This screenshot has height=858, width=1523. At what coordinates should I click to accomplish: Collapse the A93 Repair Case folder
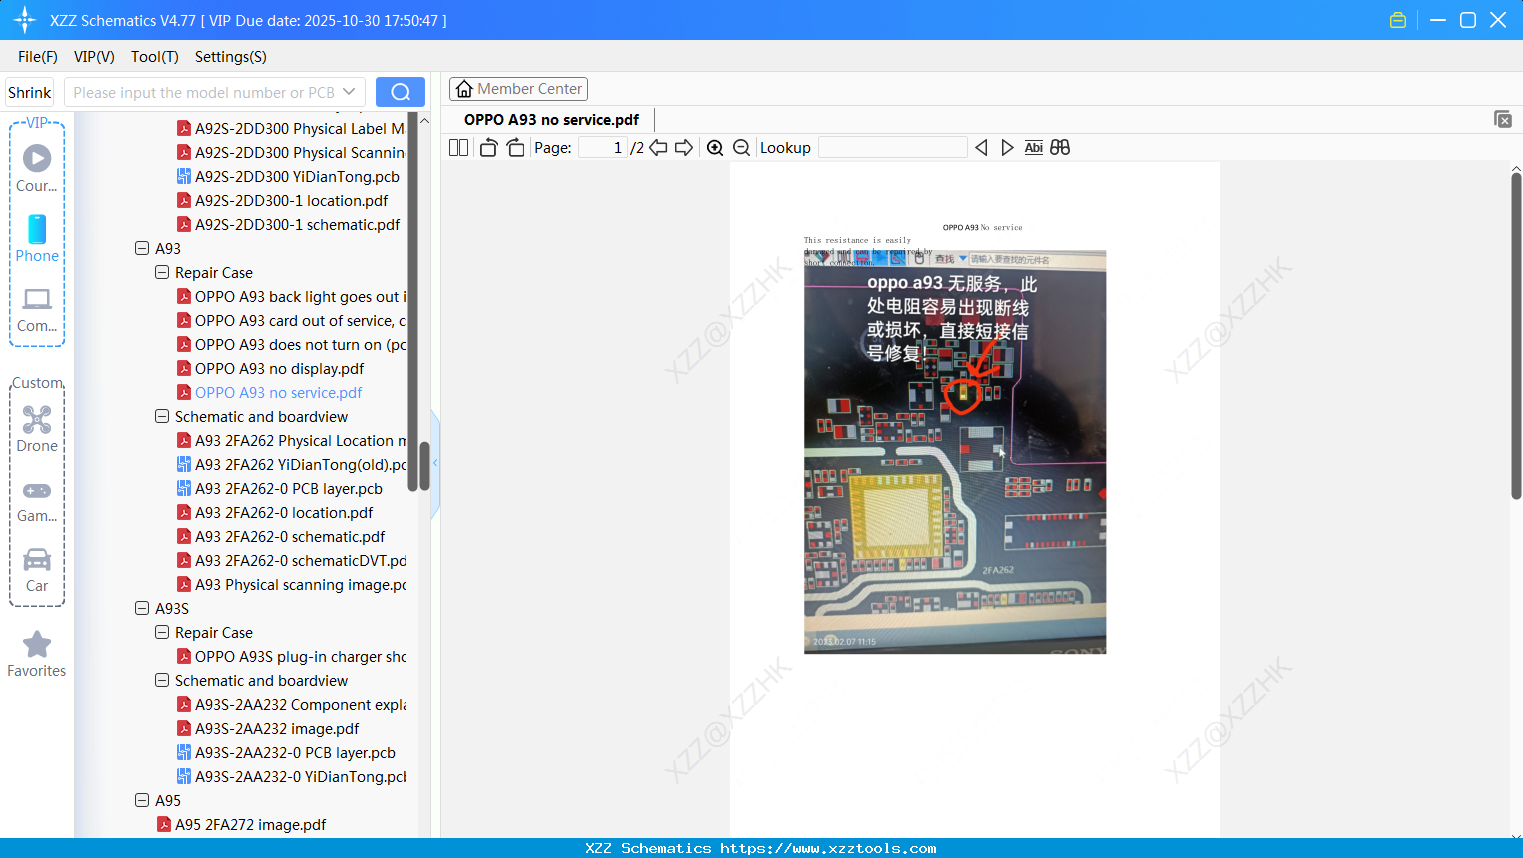coord(162,272)
